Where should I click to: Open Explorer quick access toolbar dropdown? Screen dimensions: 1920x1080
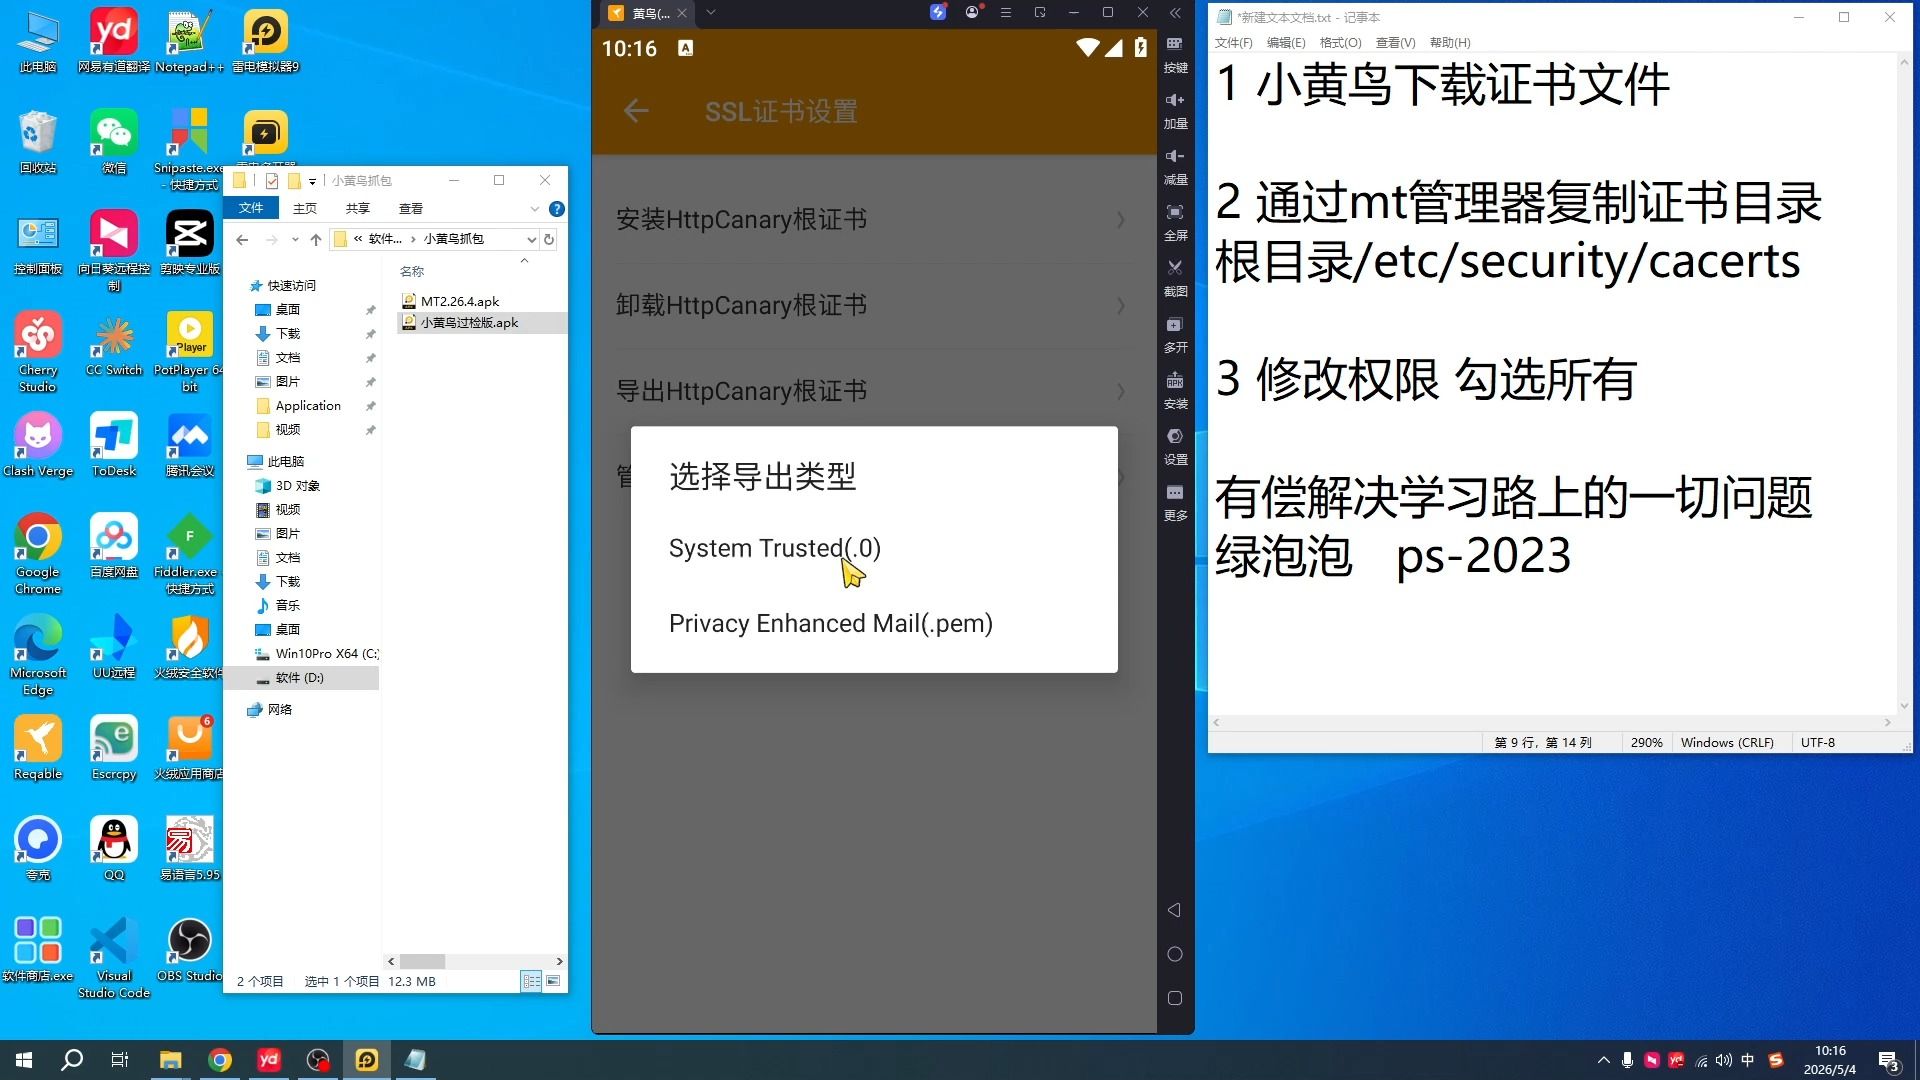[x=312, y=181]
